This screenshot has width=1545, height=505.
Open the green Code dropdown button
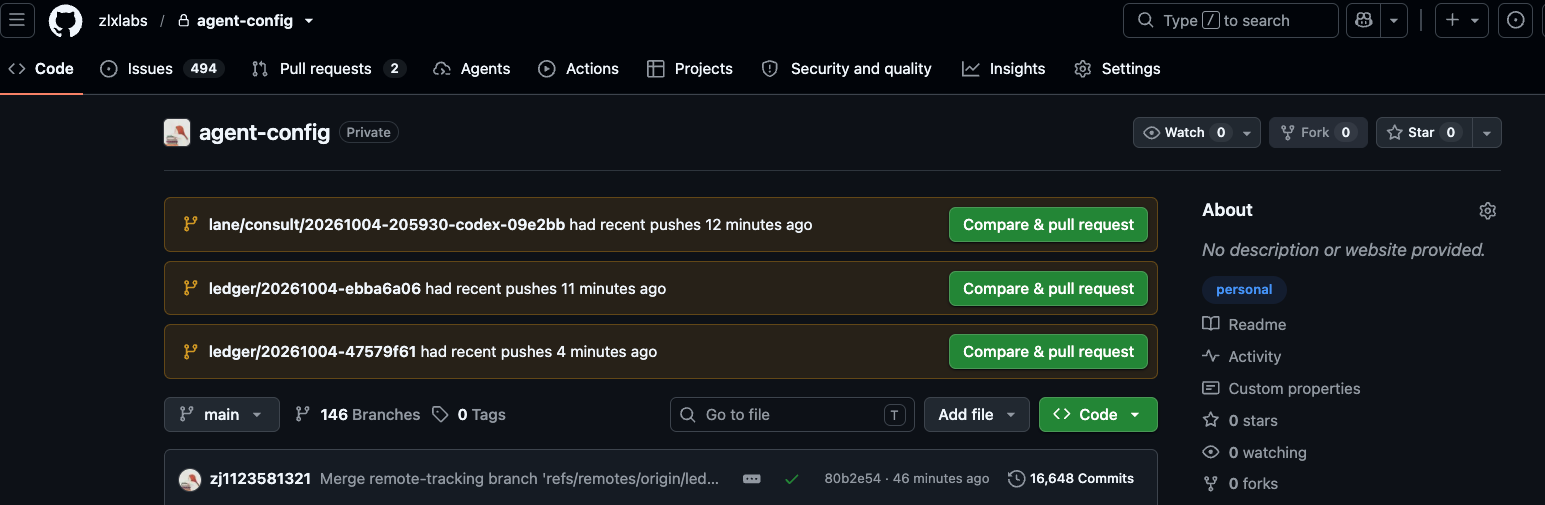coord(1098,415)
